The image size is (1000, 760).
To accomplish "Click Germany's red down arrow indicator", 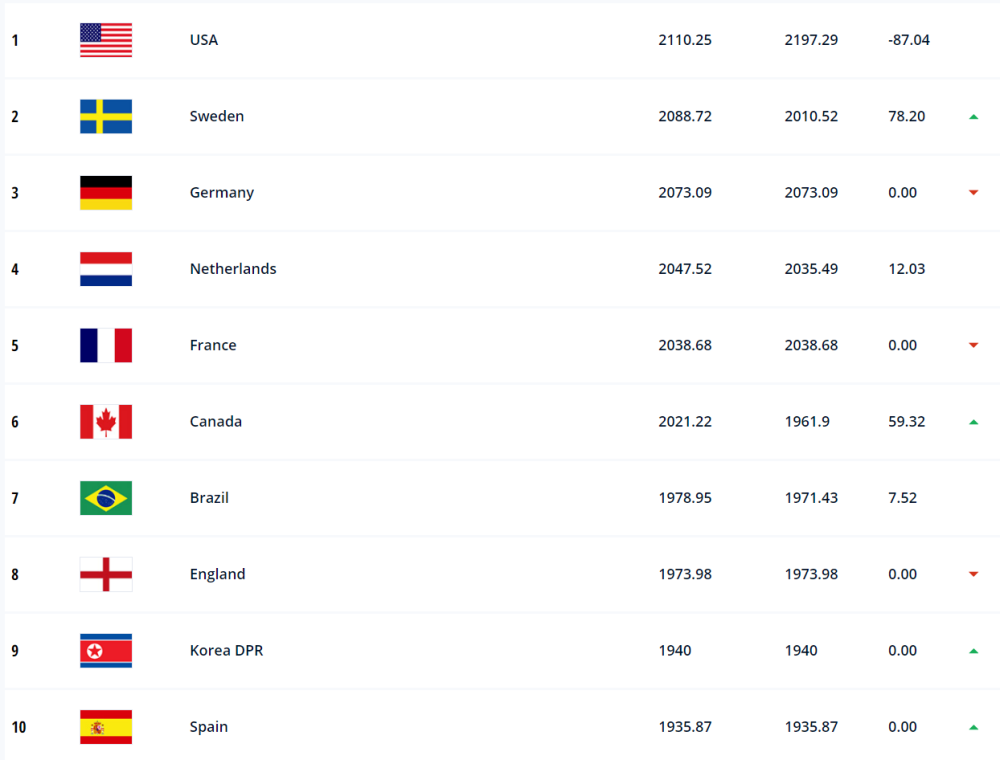I will [x=973, y=193].
